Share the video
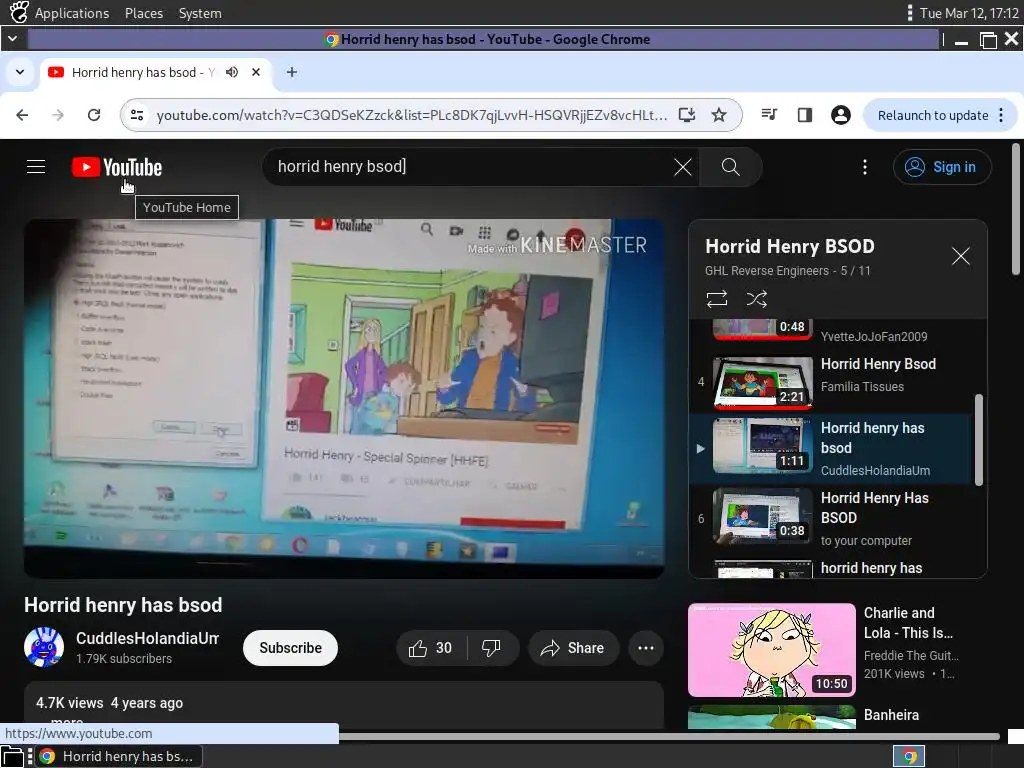Screen dimensions: 1024x768 573,648
